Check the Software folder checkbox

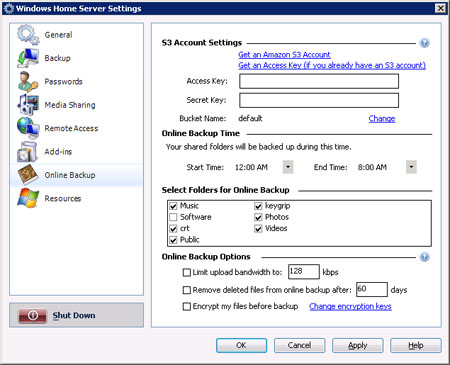173,217
